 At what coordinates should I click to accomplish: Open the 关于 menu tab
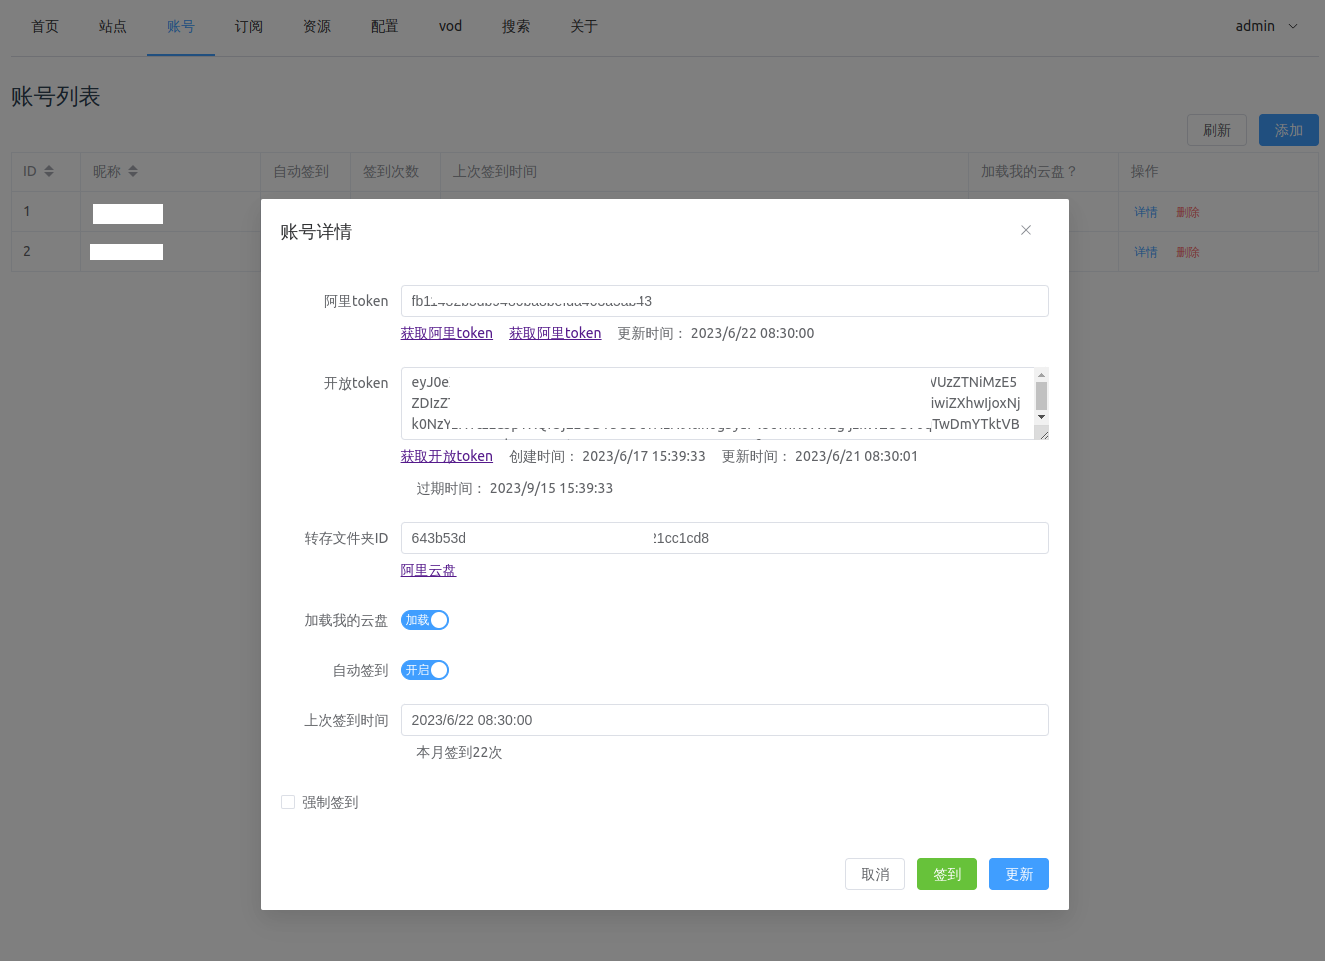(x=584, y=27)
